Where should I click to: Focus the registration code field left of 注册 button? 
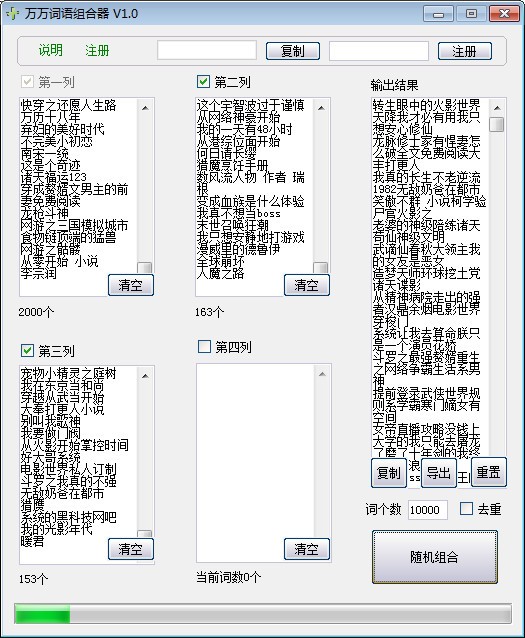click(x=378, y=51)
